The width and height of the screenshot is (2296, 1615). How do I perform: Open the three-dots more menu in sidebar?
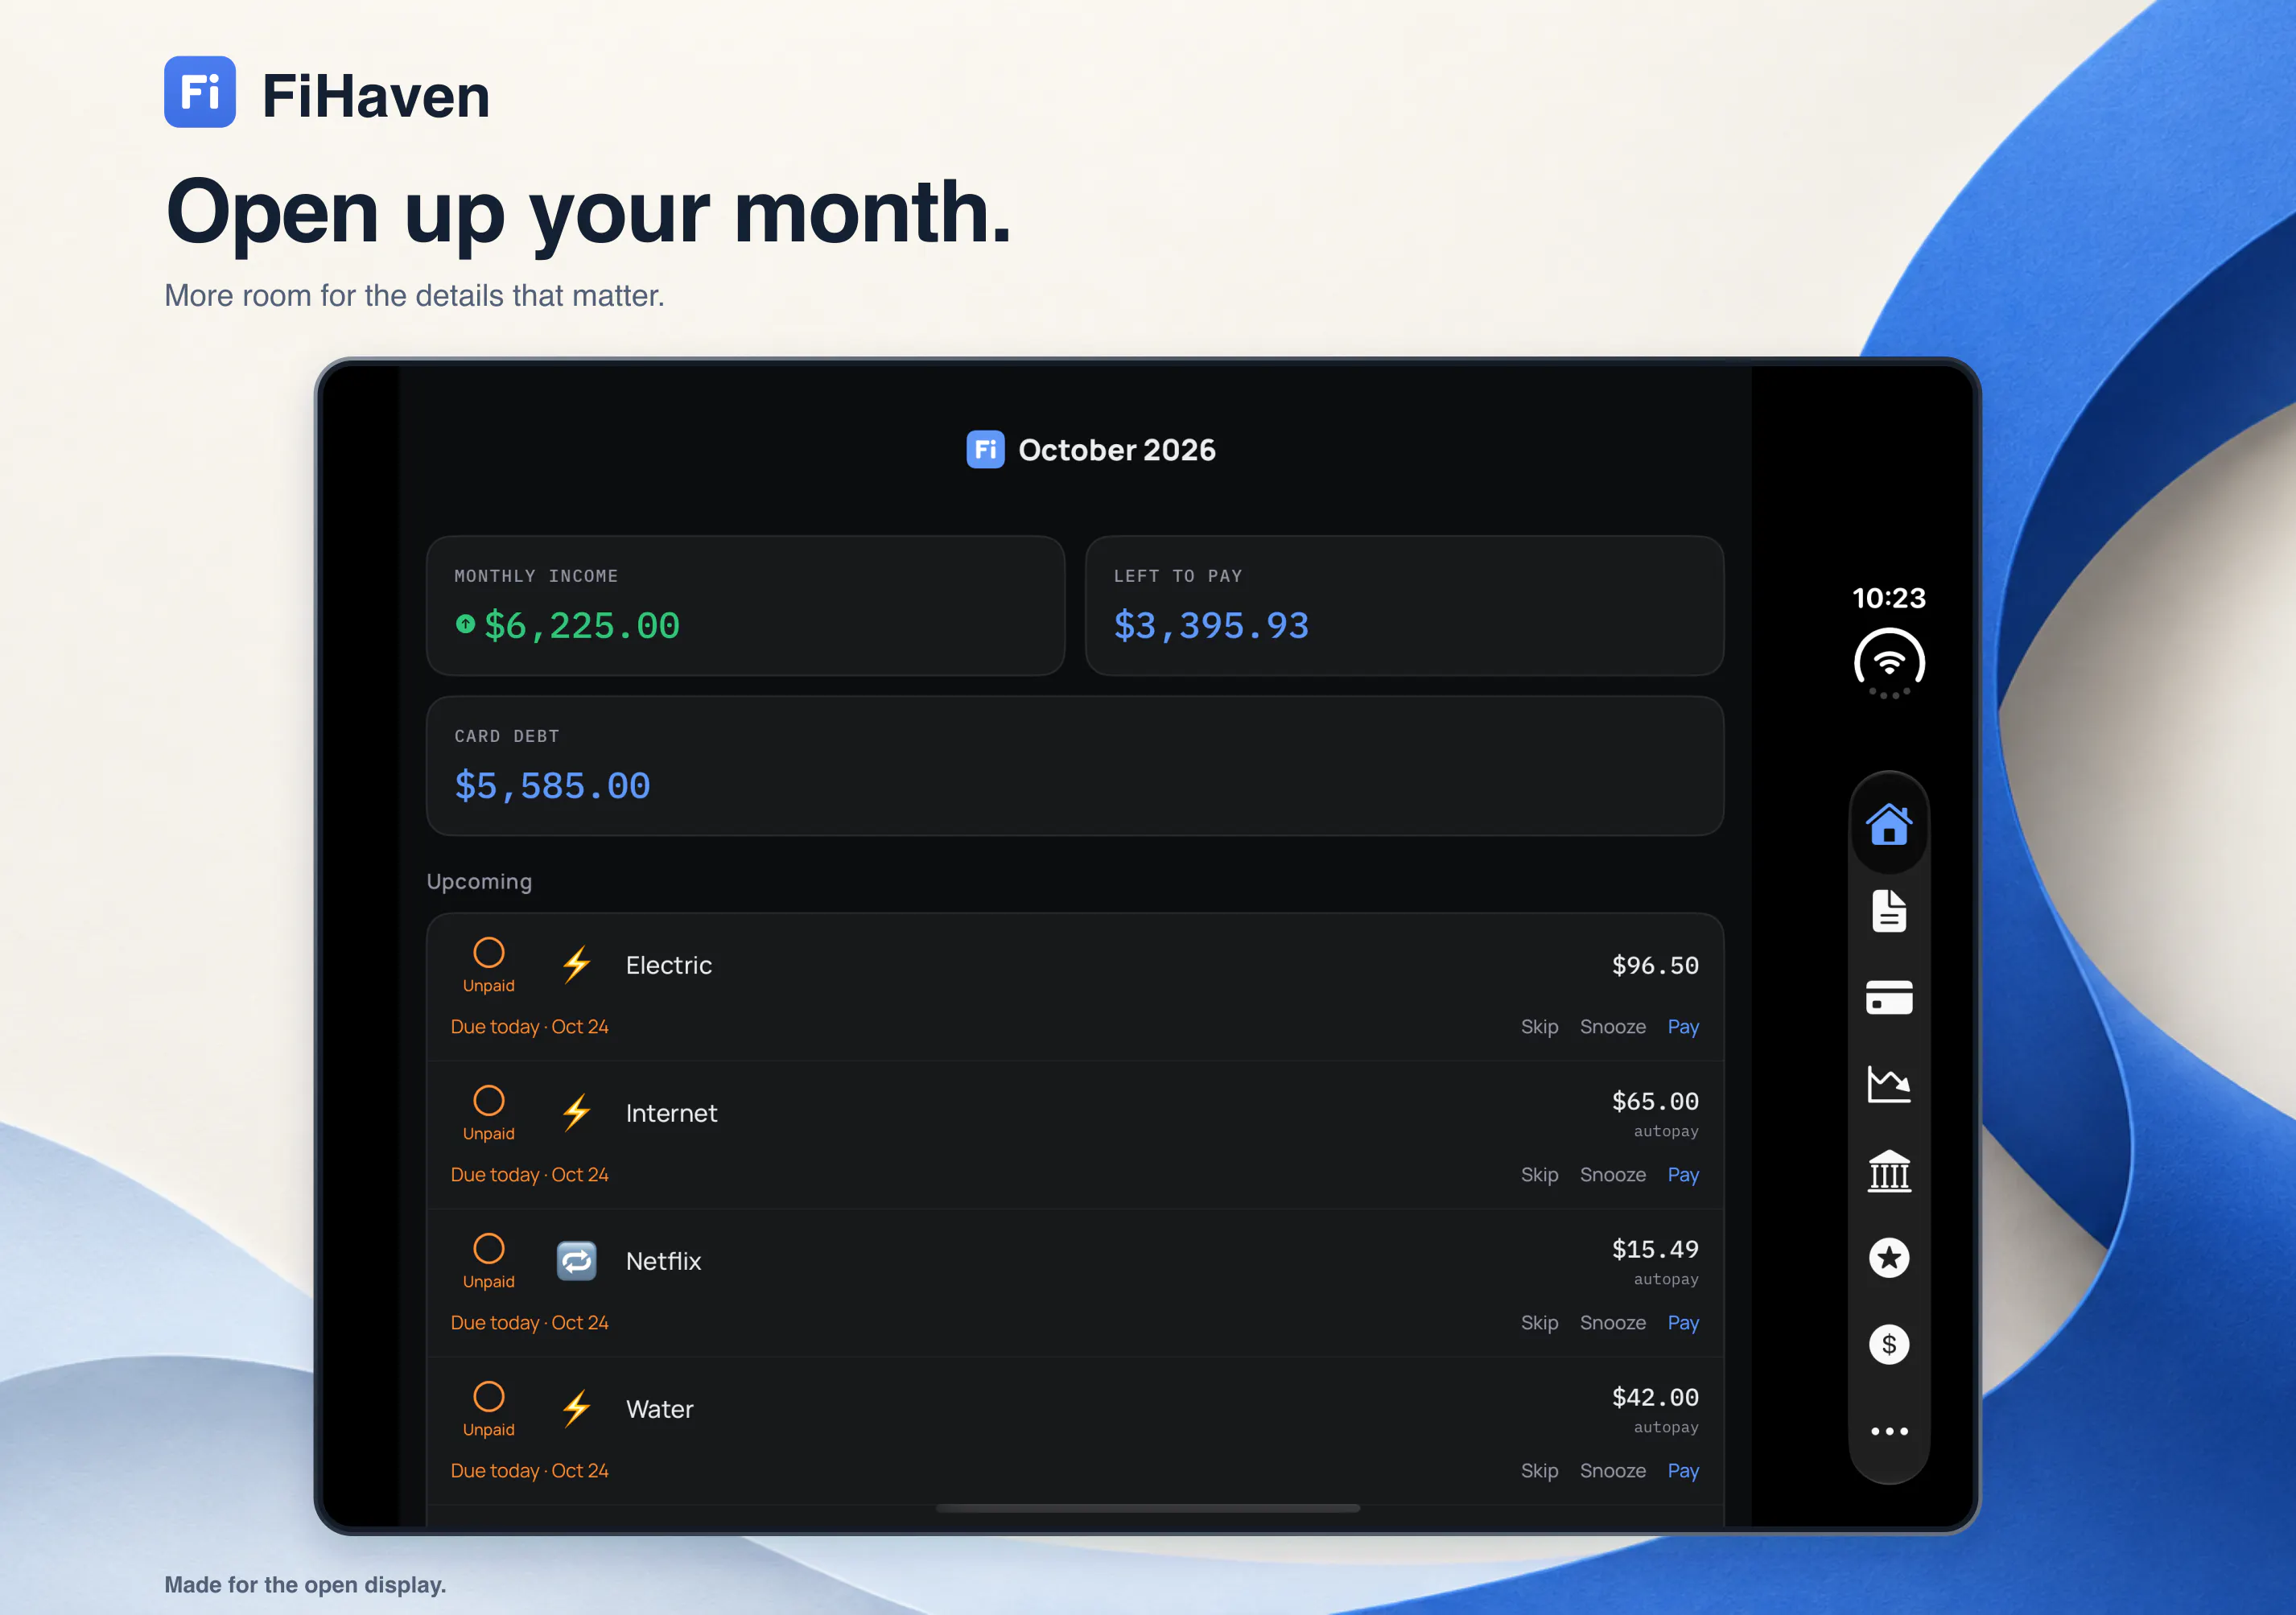(1888, 1431)
